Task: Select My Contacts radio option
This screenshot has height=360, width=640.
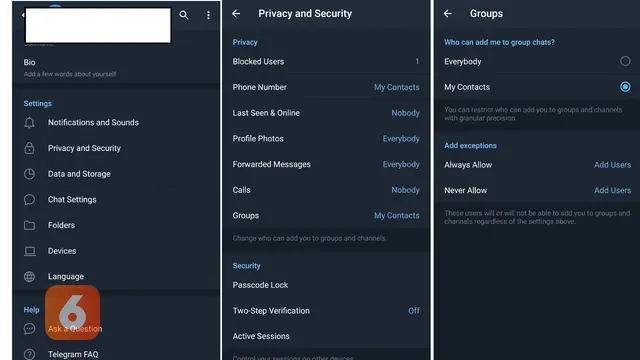Action: click(625, 87)
